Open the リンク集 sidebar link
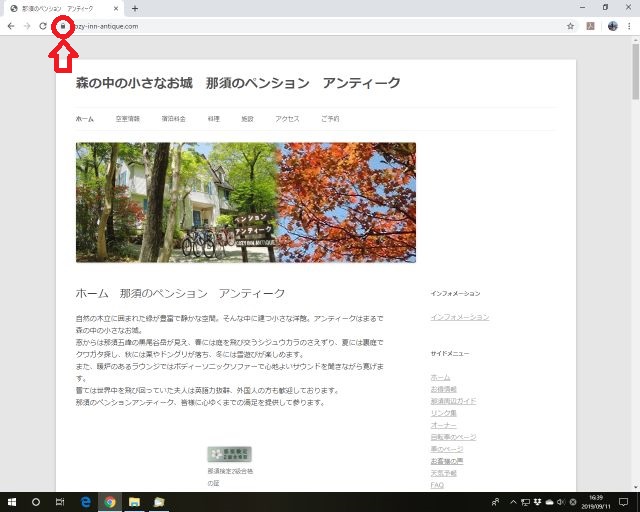The width and height of the screenshot is (640, 512). tap(443, 413)
